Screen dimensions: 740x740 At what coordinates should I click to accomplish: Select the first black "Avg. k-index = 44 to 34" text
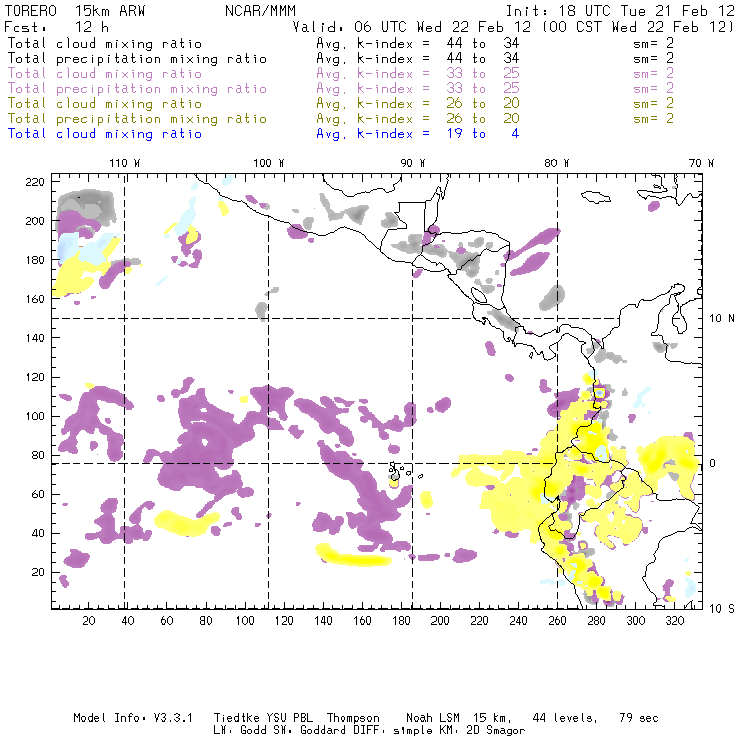(x=418, y=43)
